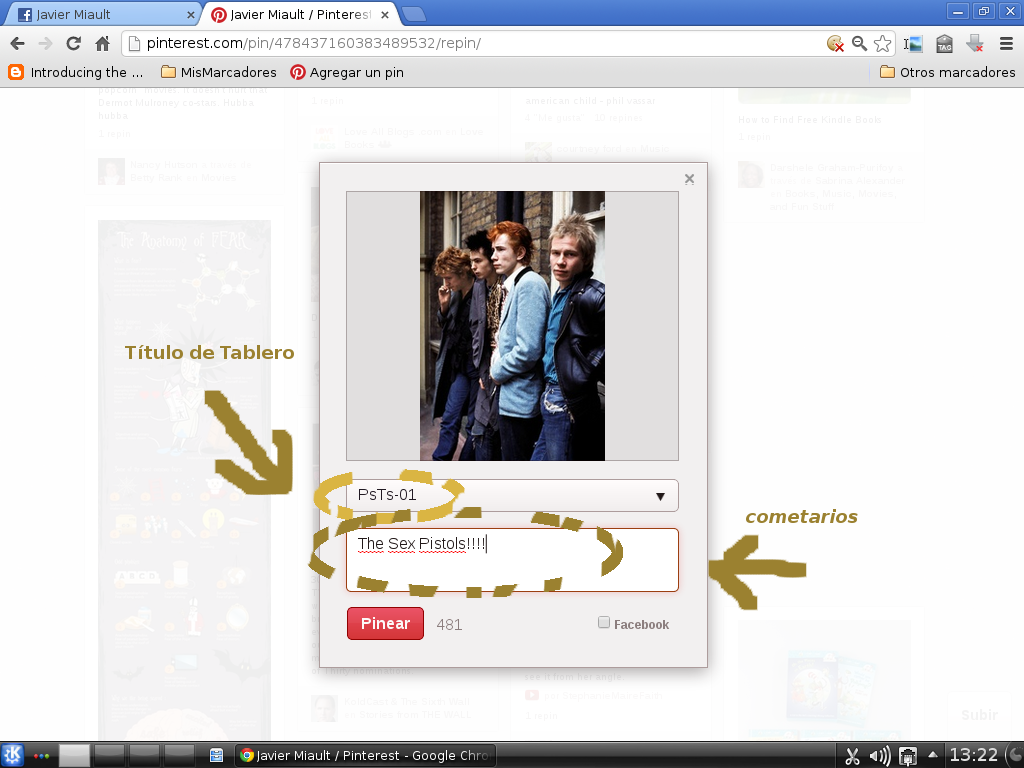Reload the Pinterest page
Image resolution: width=1024 pixels, height=768 pixels.
click(x=74, y=43)
